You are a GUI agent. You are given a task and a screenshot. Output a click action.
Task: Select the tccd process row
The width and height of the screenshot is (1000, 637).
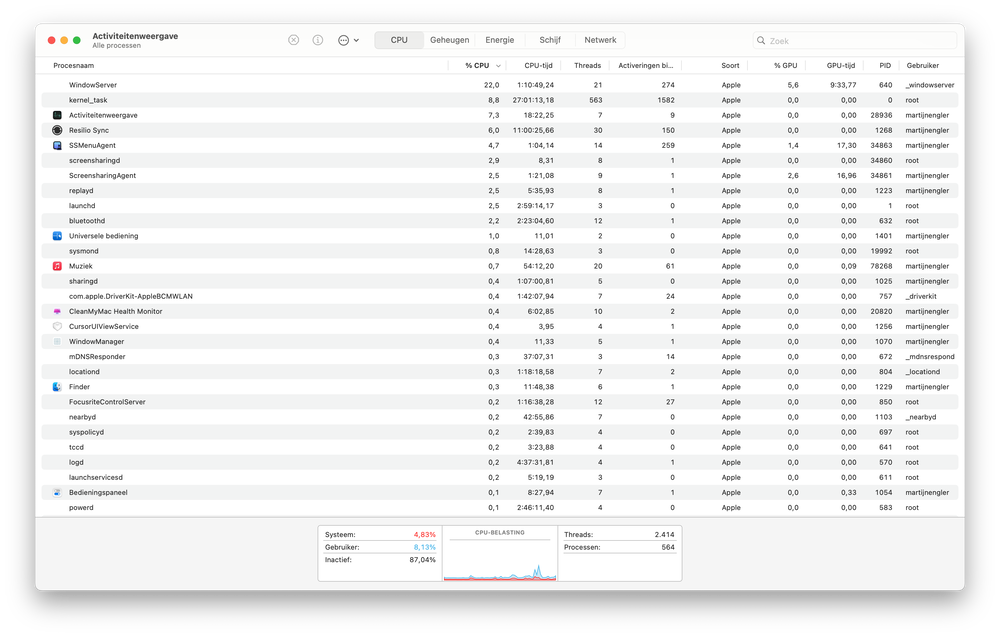point(499,447)
